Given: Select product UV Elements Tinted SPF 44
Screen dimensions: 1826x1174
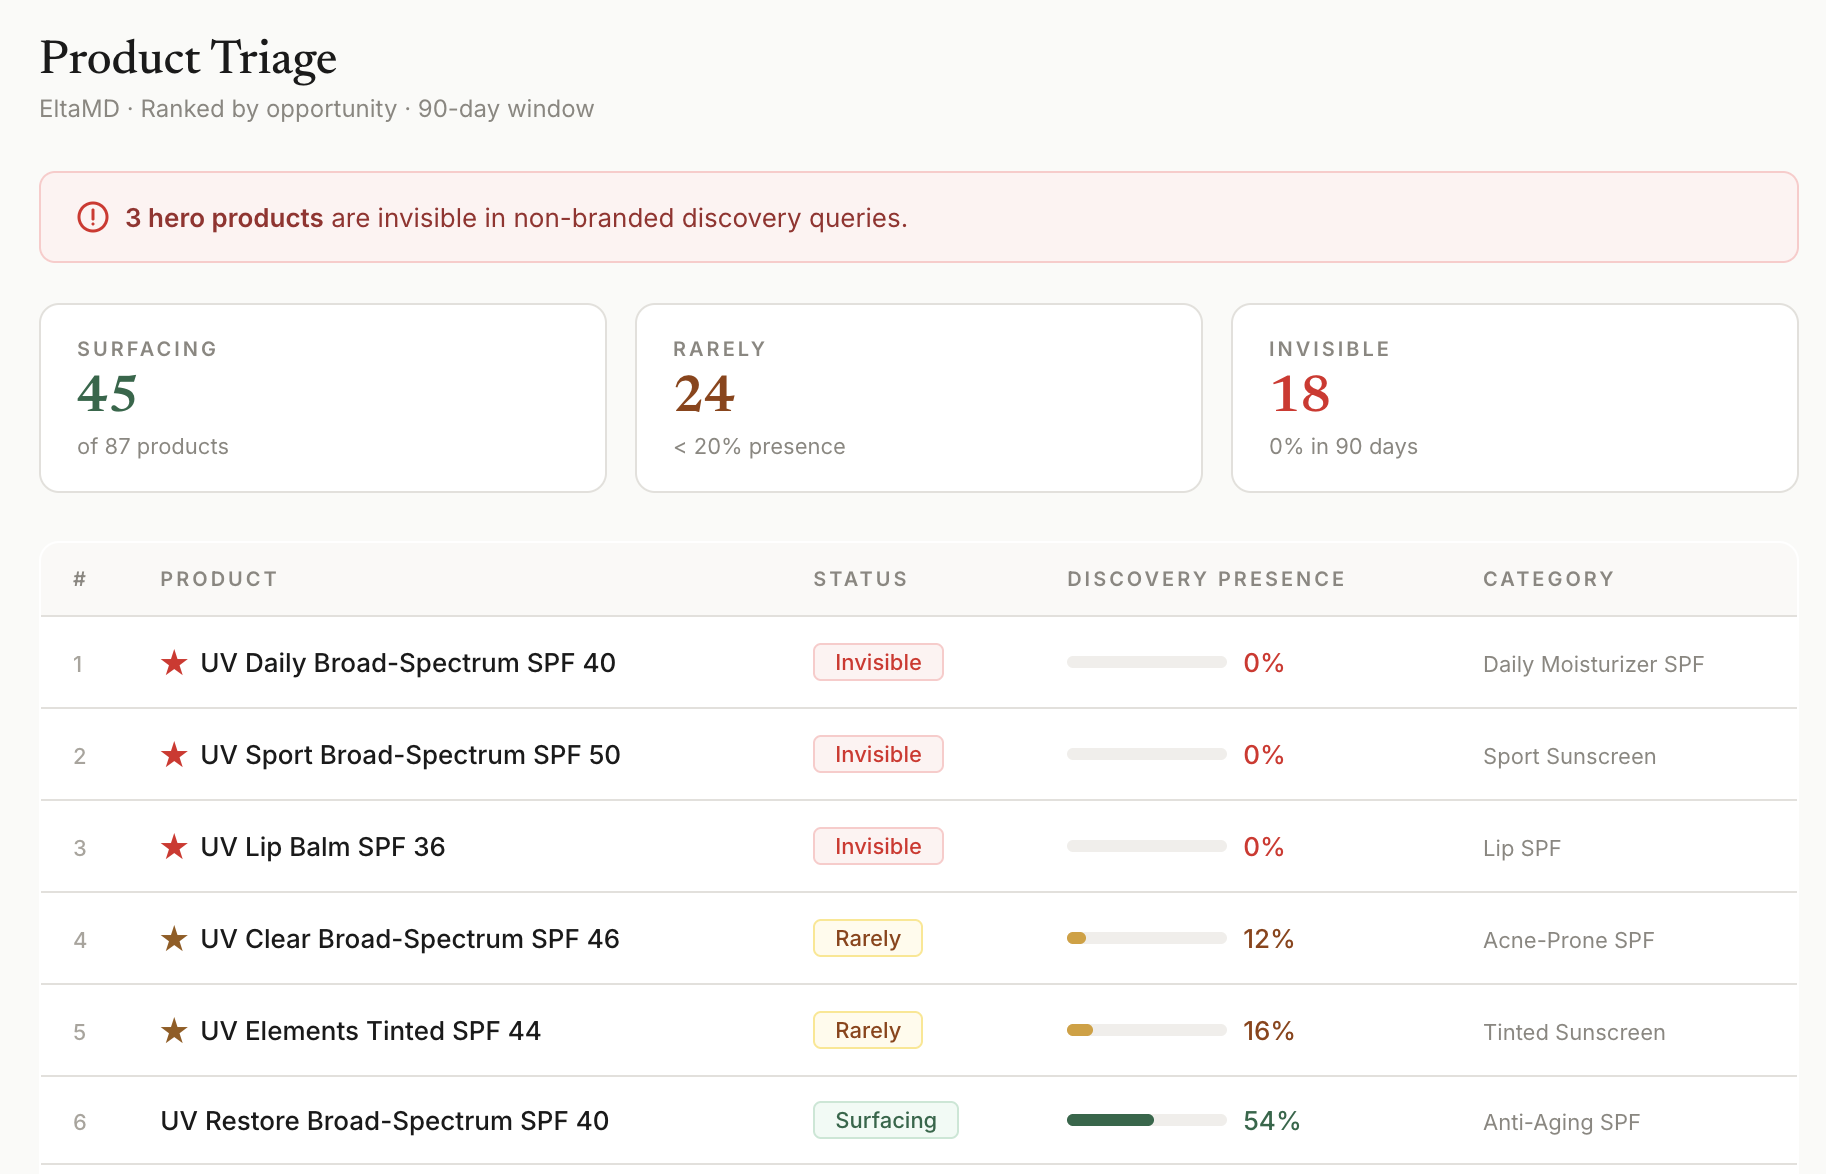Looking at the screenshot, I should point(370,1031).
